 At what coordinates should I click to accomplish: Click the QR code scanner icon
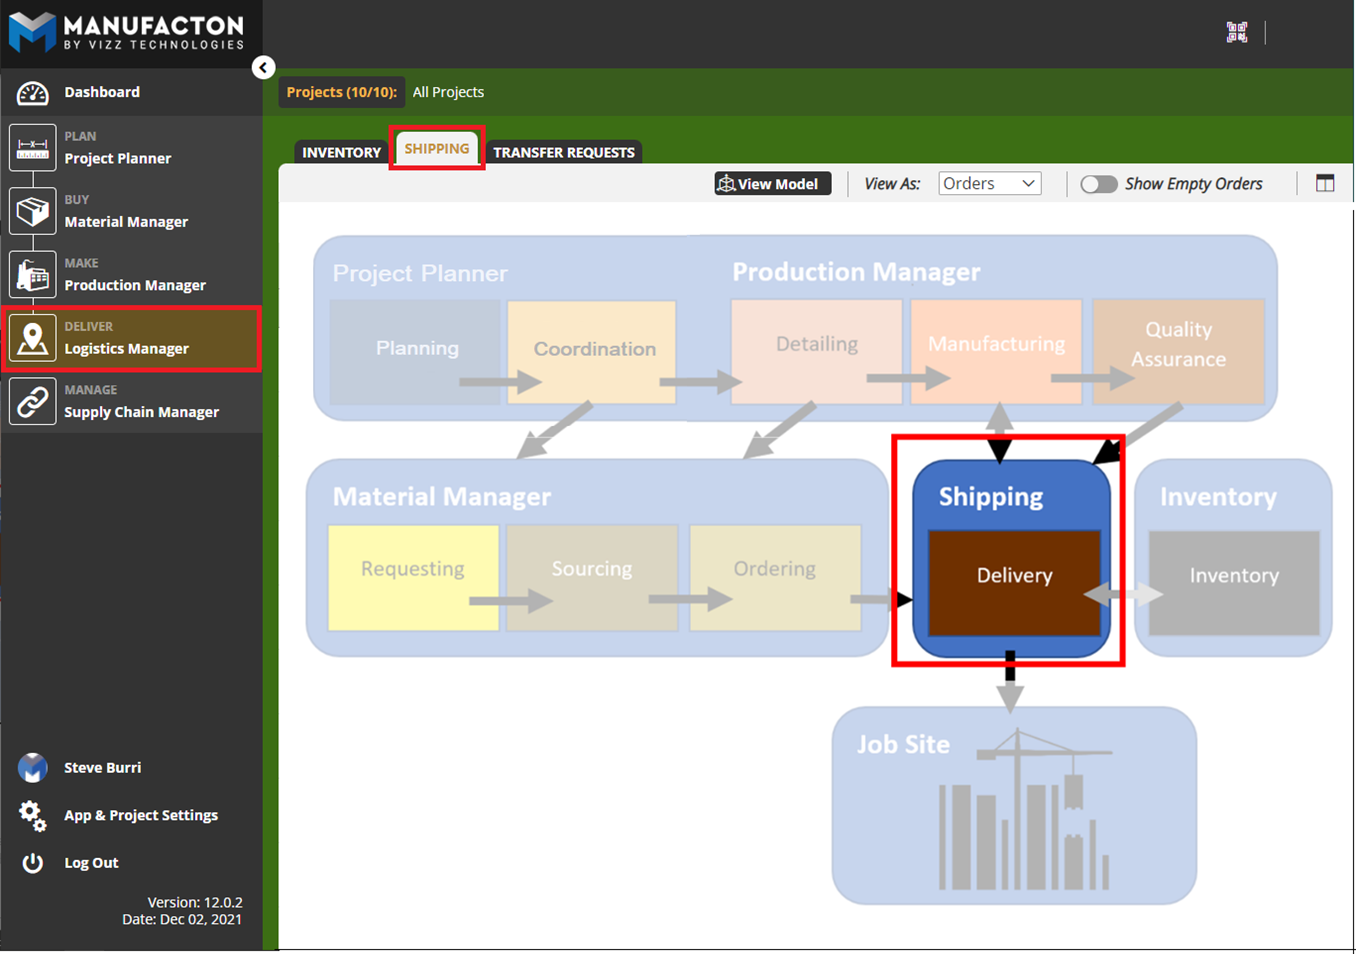coord(1237,32)
